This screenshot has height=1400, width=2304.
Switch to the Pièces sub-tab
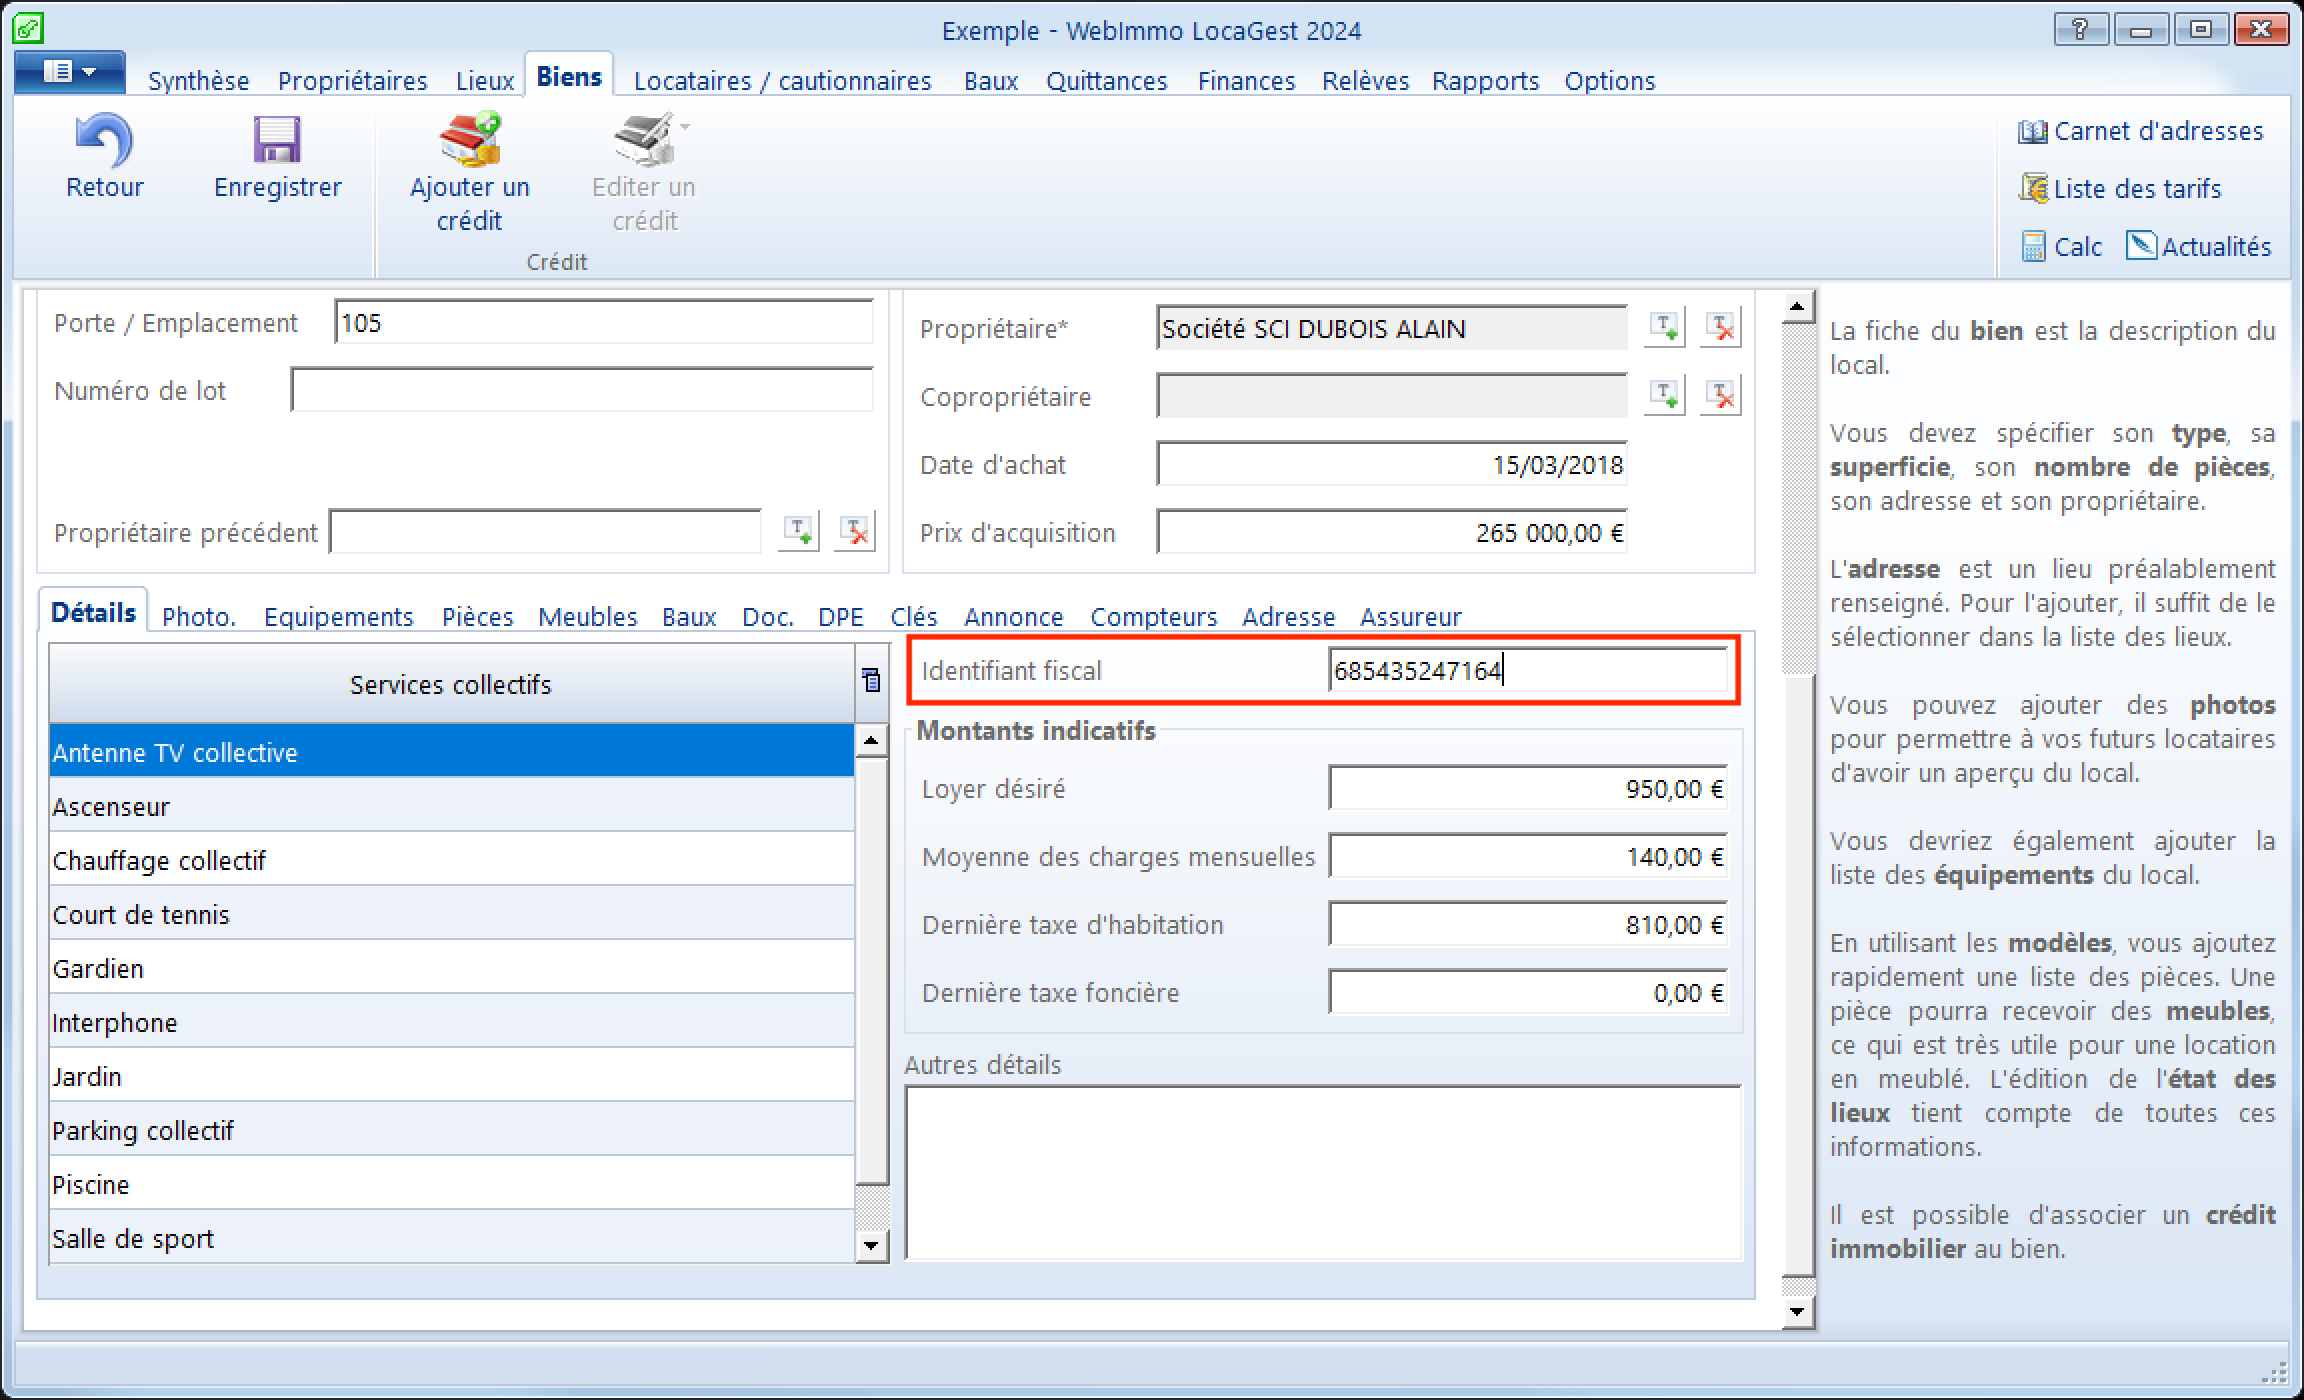[477, 616]
